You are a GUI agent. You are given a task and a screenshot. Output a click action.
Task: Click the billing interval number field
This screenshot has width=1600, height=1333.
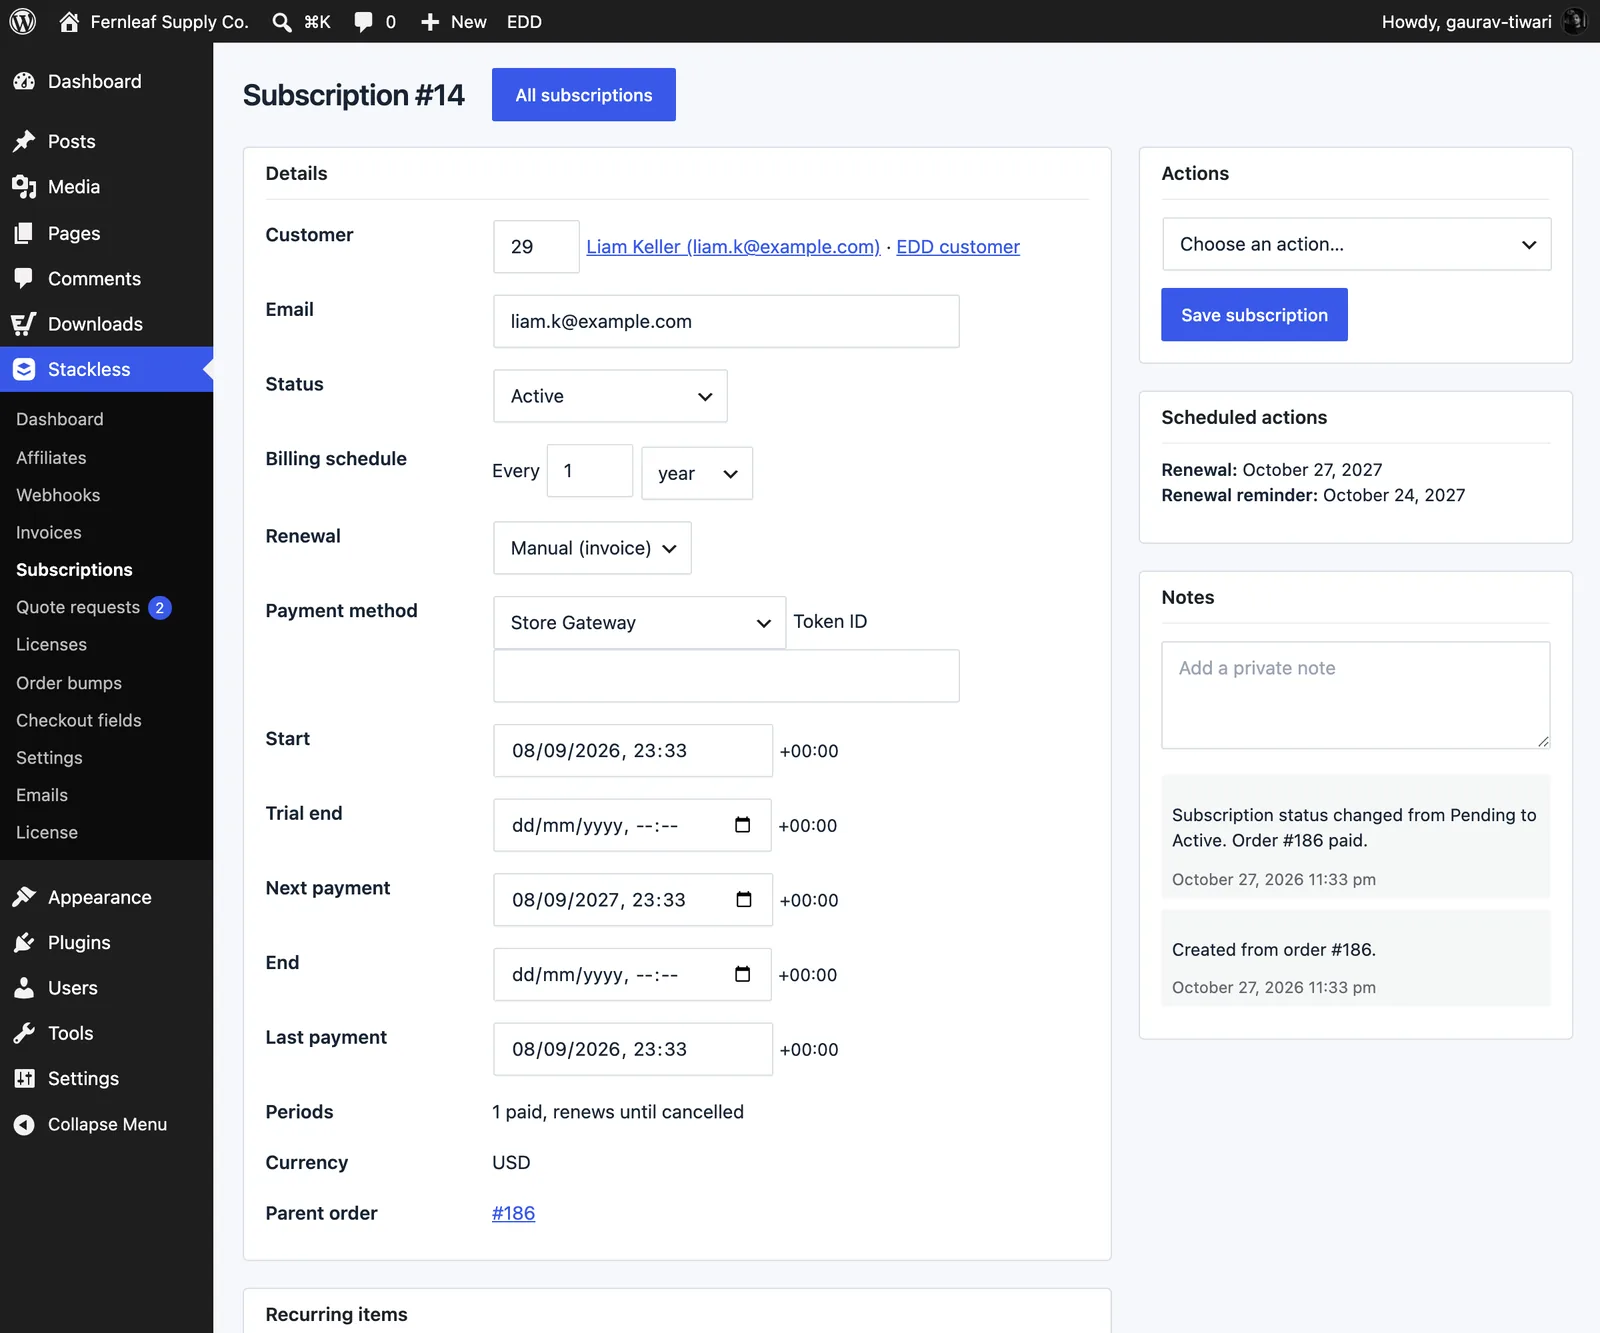pos(590,471)
